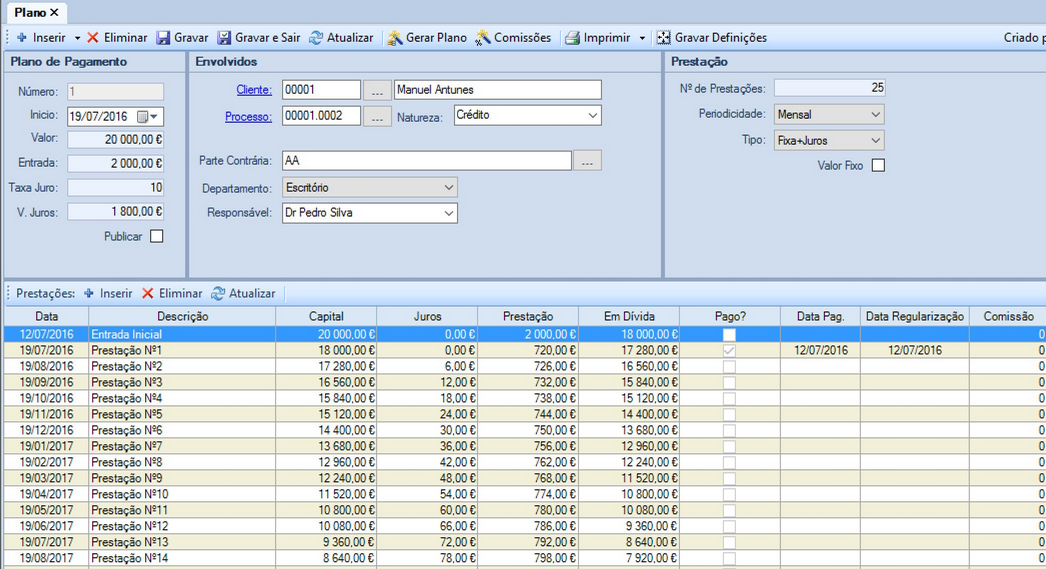
Task: Sort by the Data Regularização column header
Action: [x=915, y=316]
